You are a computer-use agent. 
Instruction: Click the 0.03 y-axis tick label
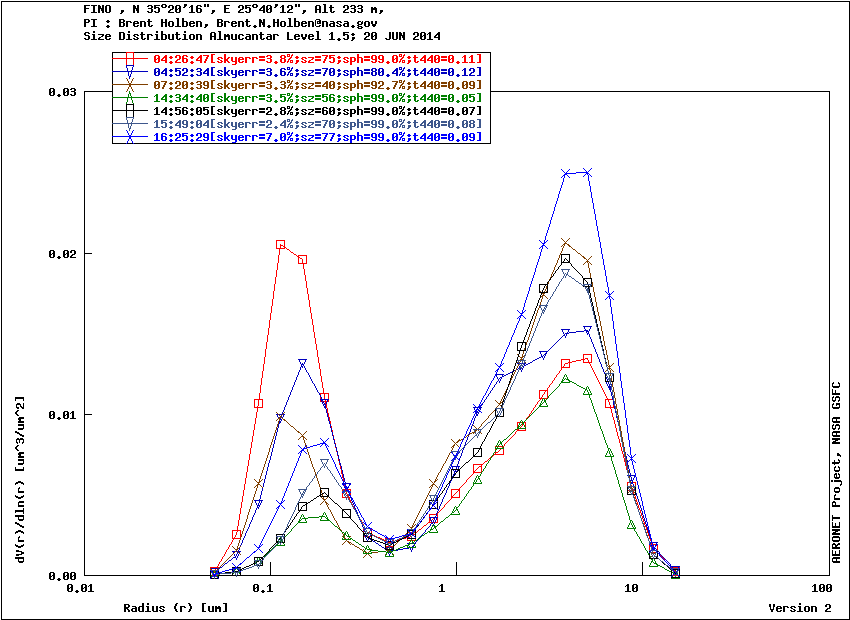coord(64,92)
